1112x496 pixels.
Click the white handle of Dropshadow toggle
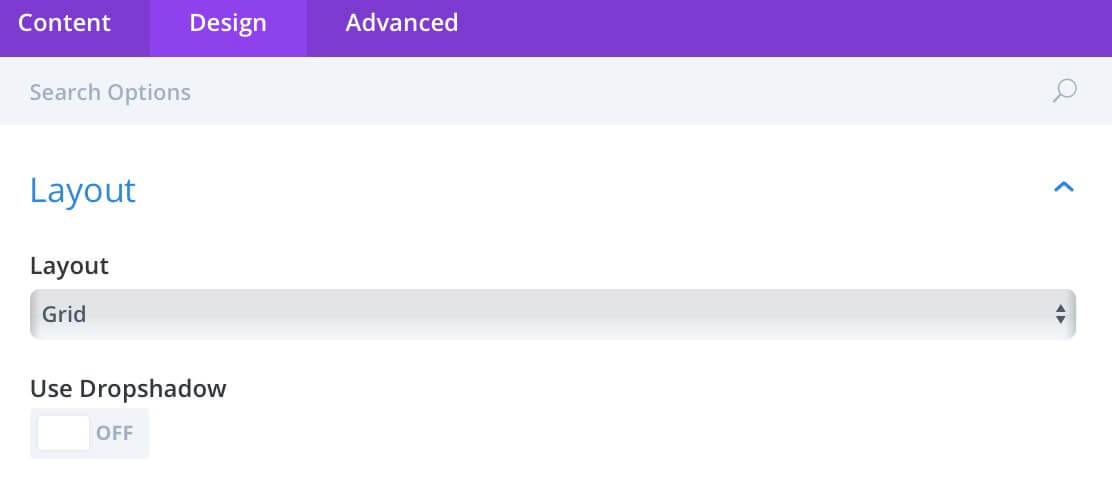(63, 434)
